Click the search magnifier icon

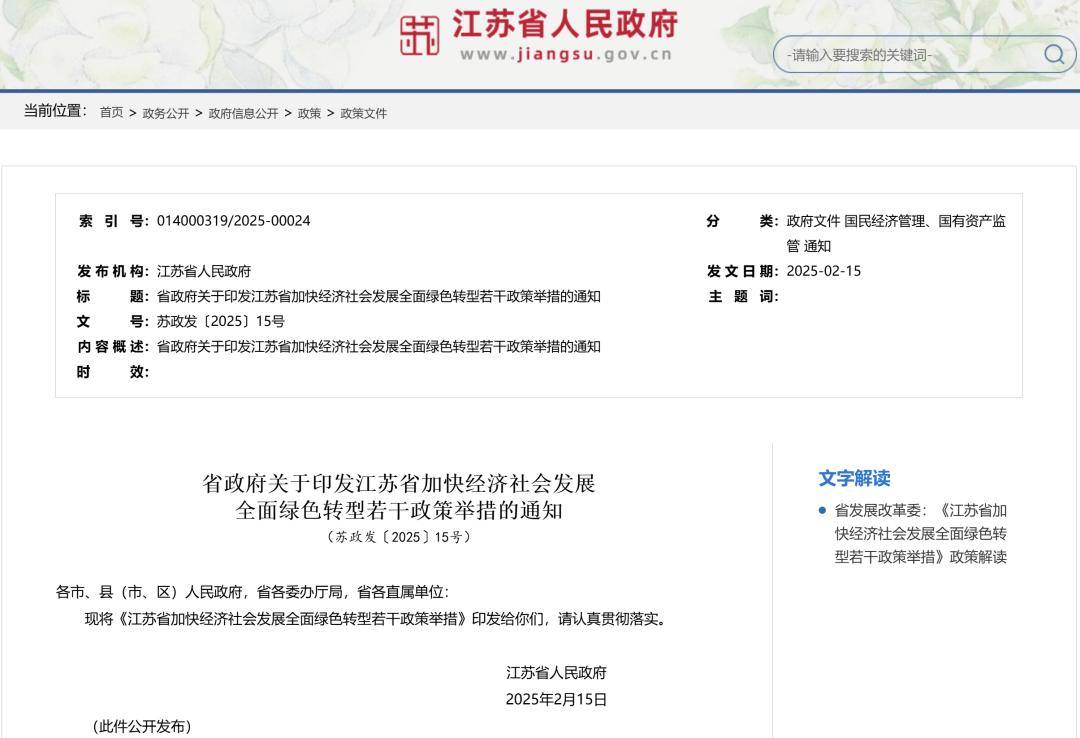click(x=1054, y=54)
